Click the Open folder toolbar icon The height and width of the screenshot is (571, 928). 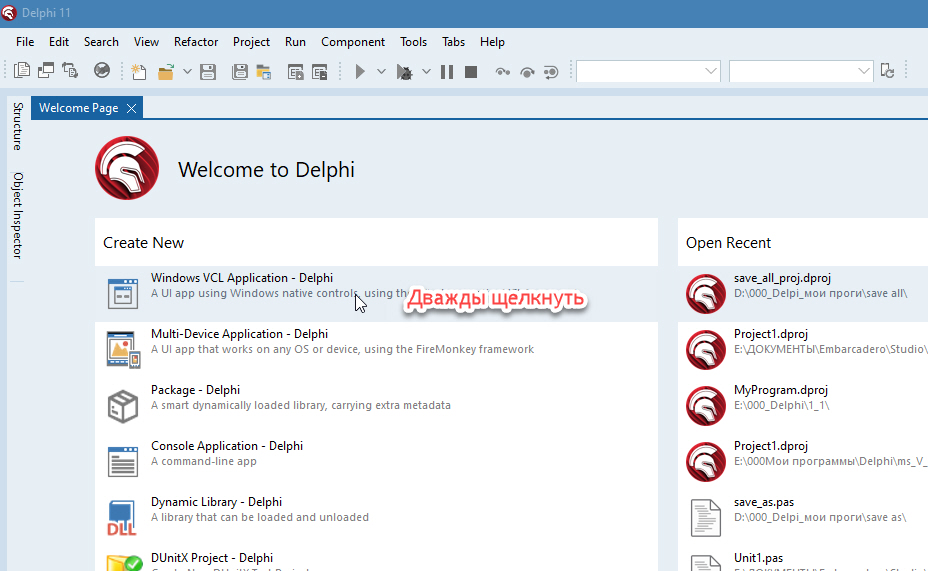(166, 72)
